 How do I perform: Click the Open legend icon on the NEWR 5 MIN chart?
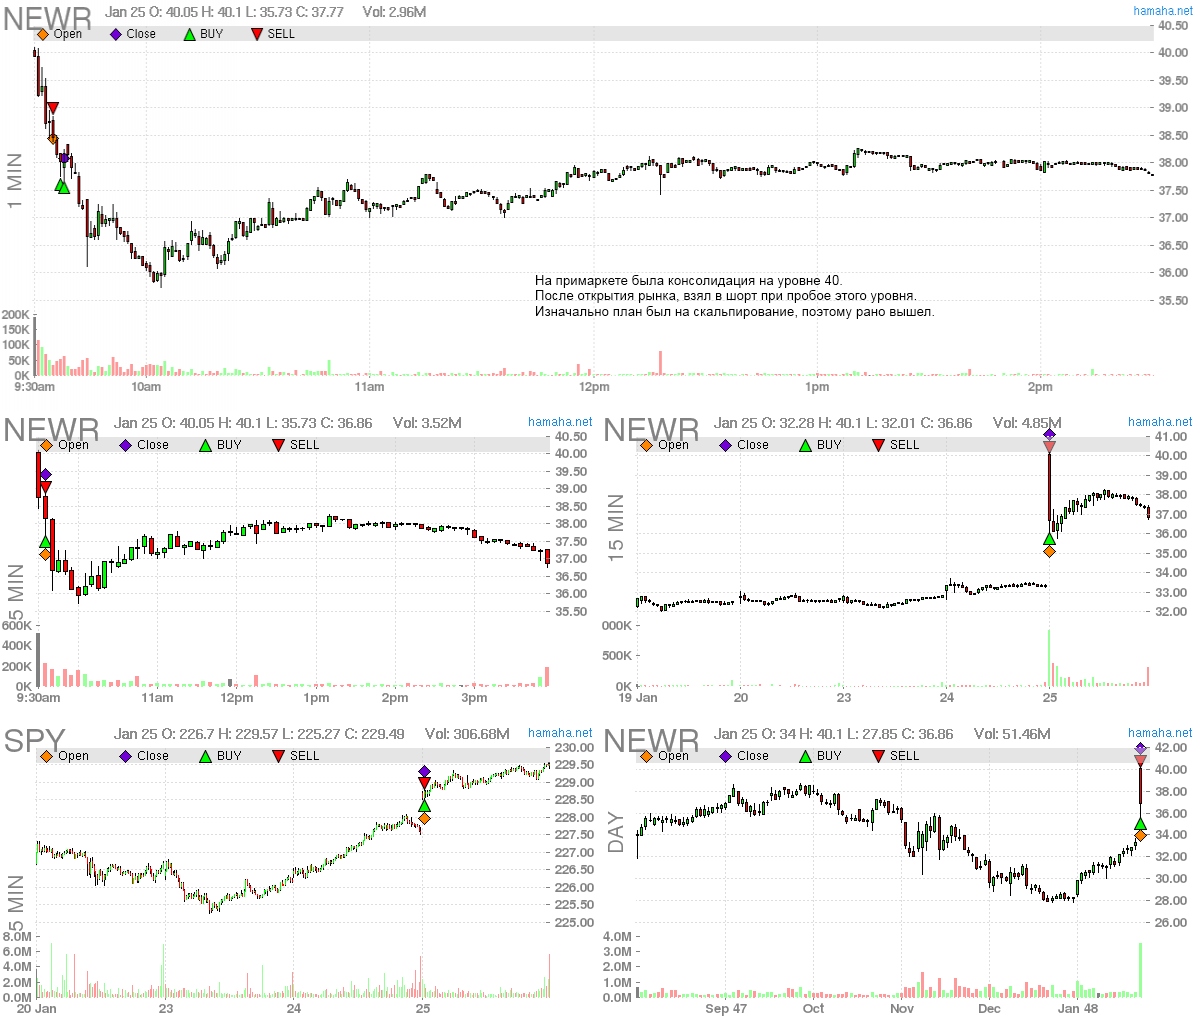point(46,445)
